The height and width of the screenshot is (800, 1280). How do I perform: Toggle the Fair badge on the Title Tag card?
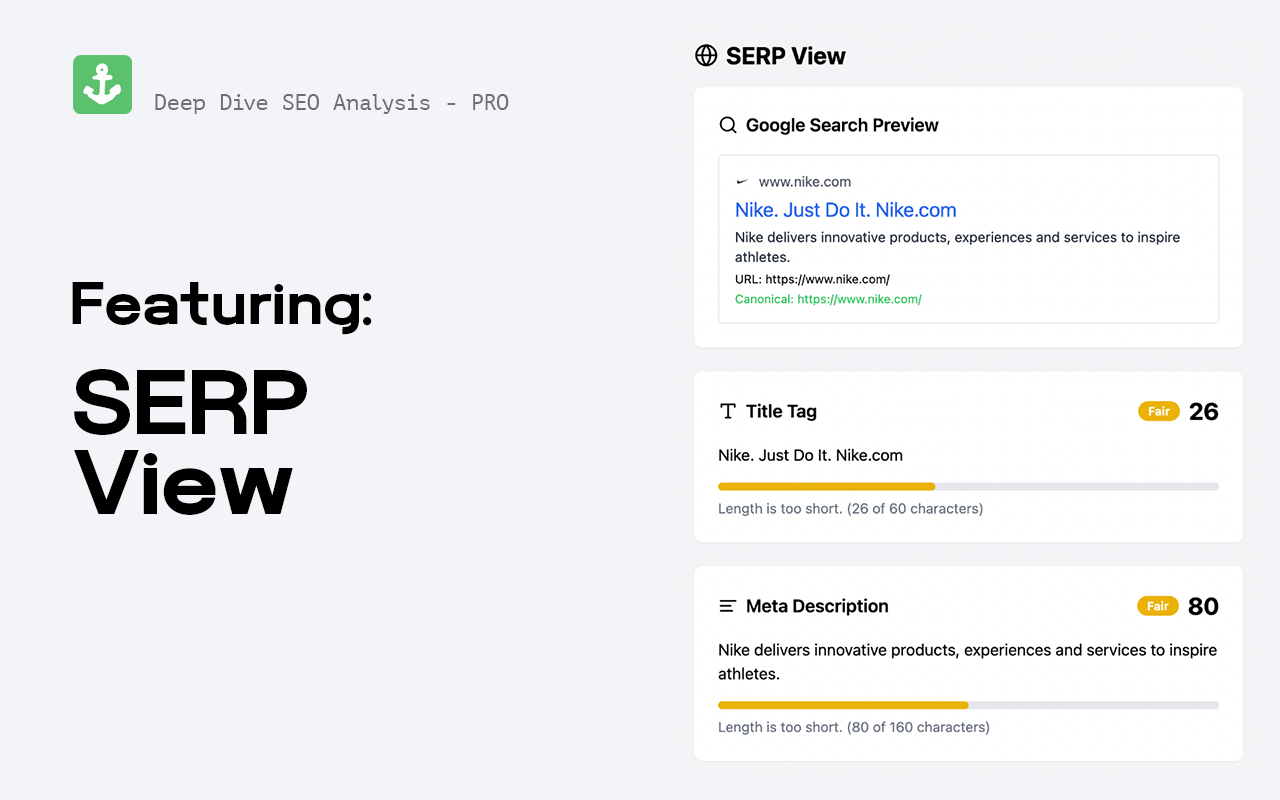[x=1158, y=410]
